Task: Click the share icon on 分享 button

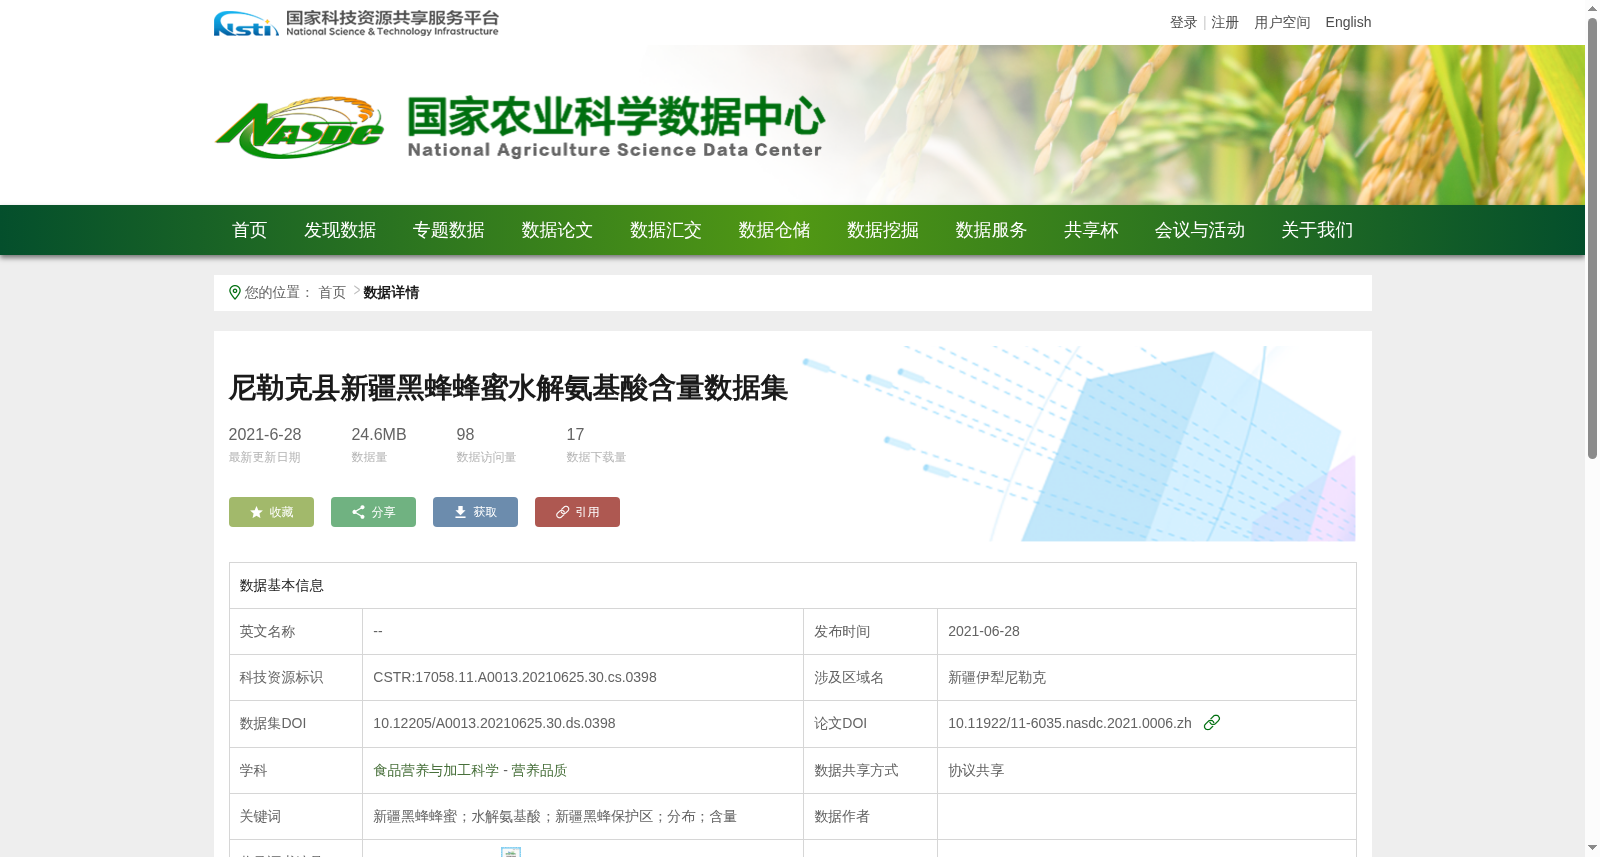Action: tap(358, 512)
